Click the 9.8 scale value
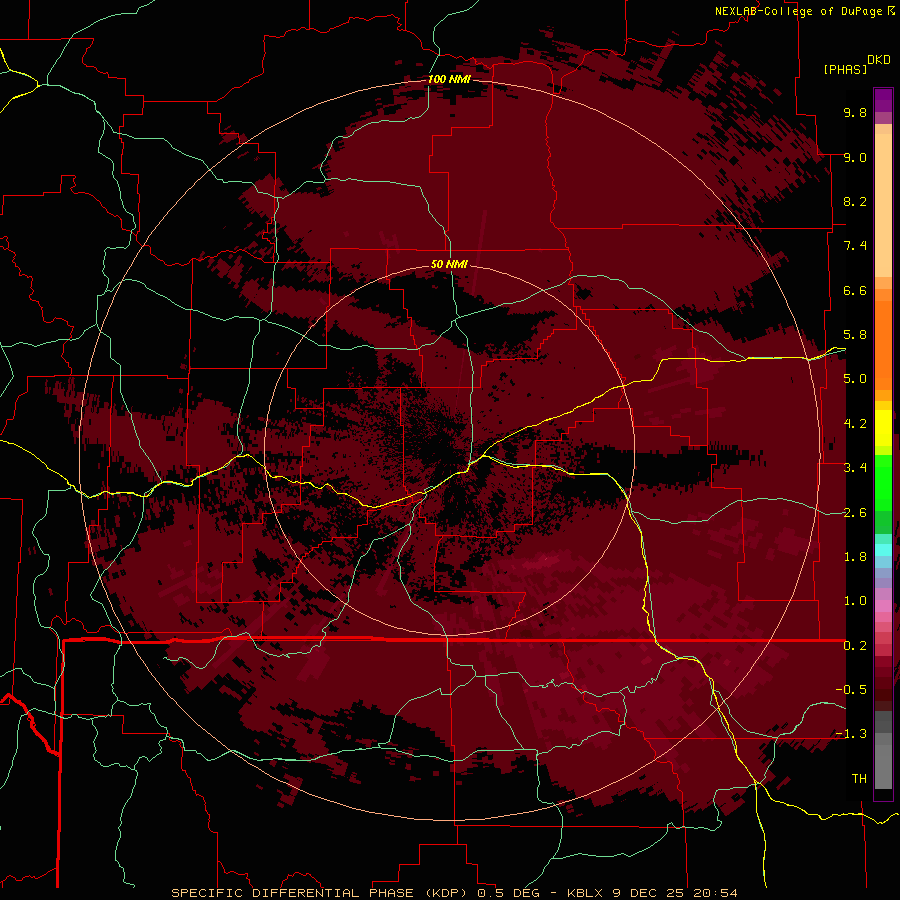The width and height of the screenshot is (900, 900). (x=855, y=112)
